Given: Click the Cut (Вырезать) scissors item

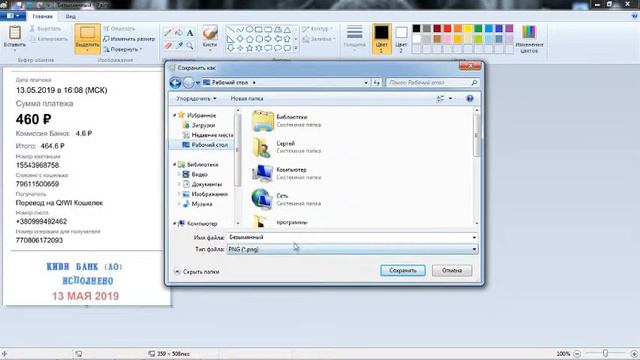Looking at the screenshot, I should click(x=45, y=29).
